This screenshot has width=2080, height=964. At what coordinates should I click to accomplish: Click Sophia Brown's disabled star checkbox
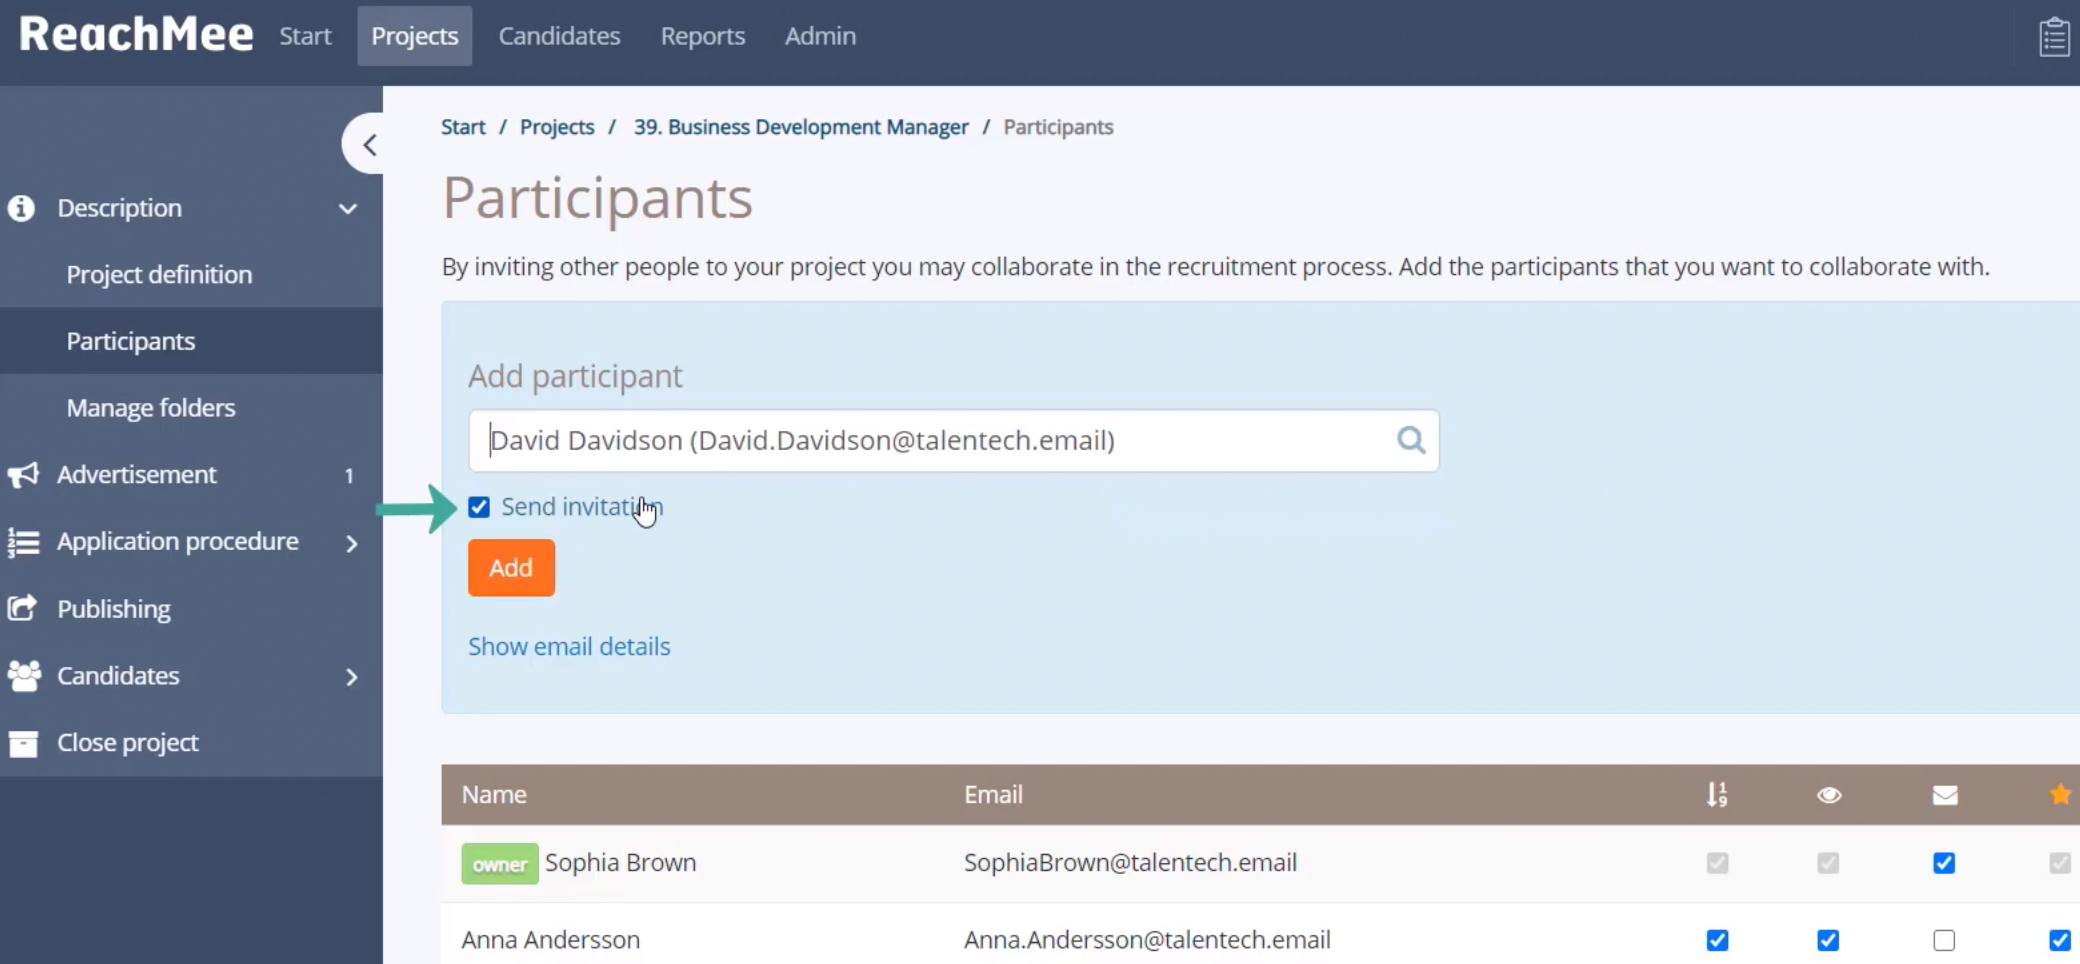pyautogui.click(x=2060, y=863)
